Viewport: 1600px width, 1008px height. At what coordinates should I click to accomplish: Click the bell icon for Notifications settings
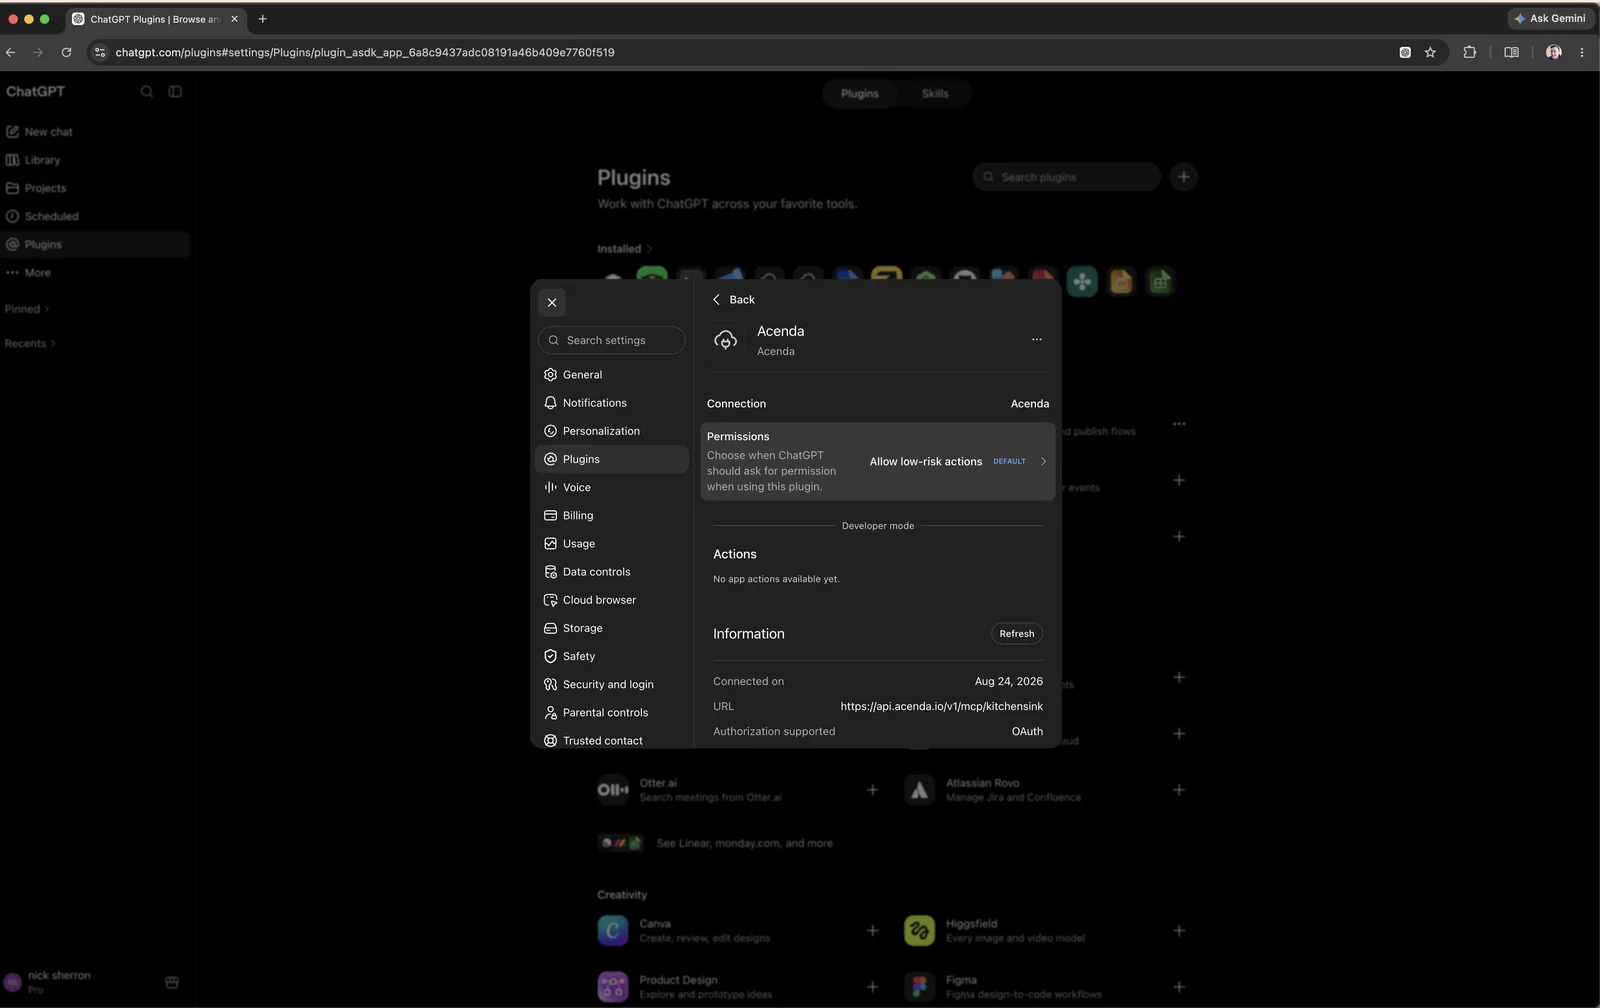(x=550, y=403)
